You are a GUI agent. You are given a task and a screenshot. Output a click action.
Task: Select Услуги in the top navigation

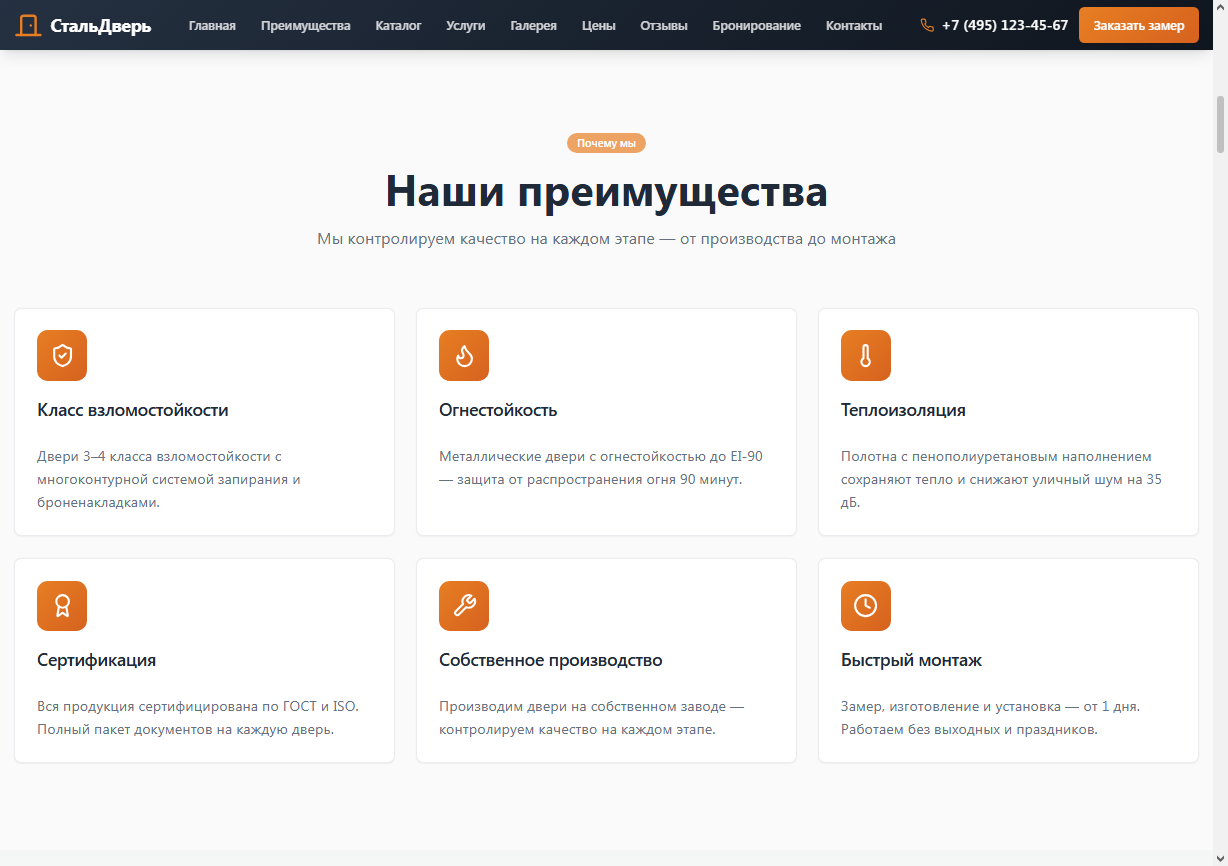(x=466, y=25)
